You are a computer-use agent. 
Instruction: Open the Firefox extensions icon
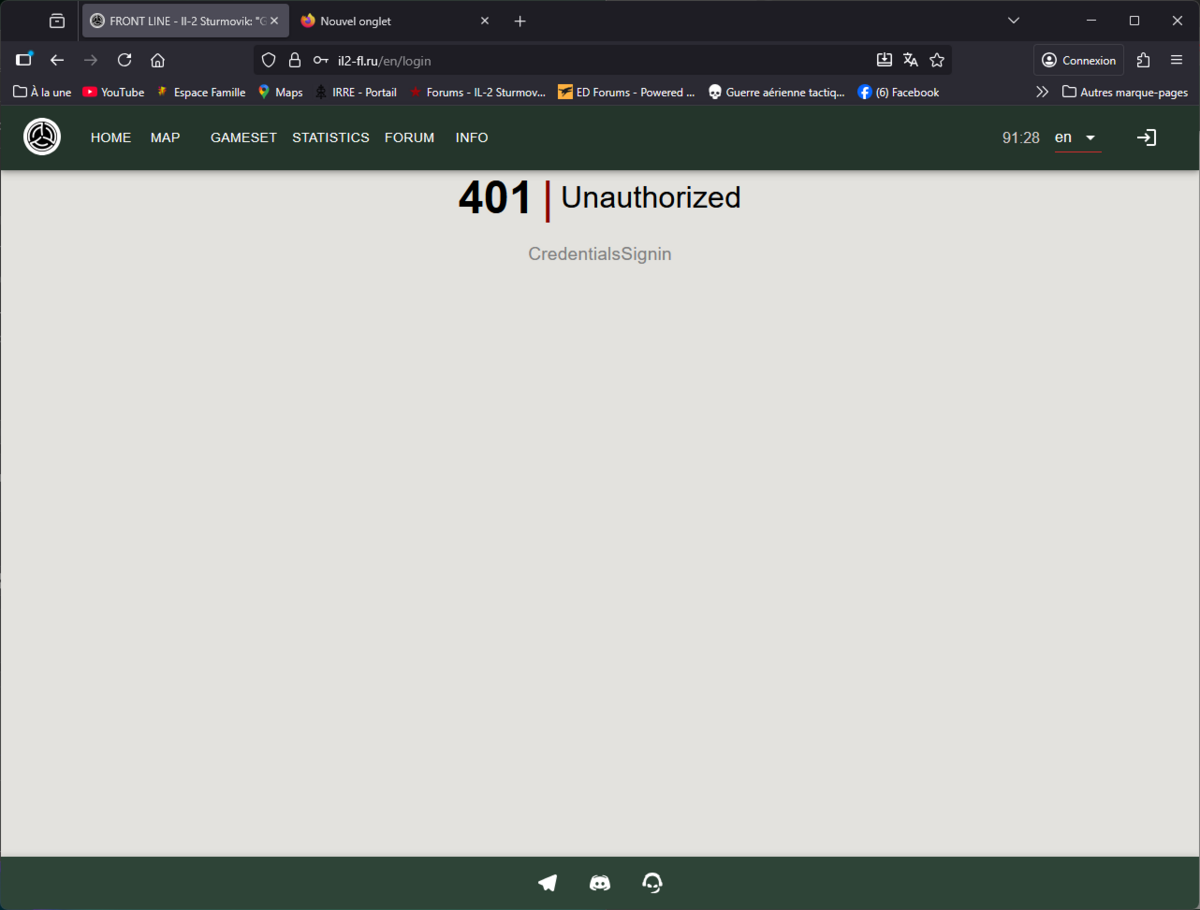tap(1143, 60)
